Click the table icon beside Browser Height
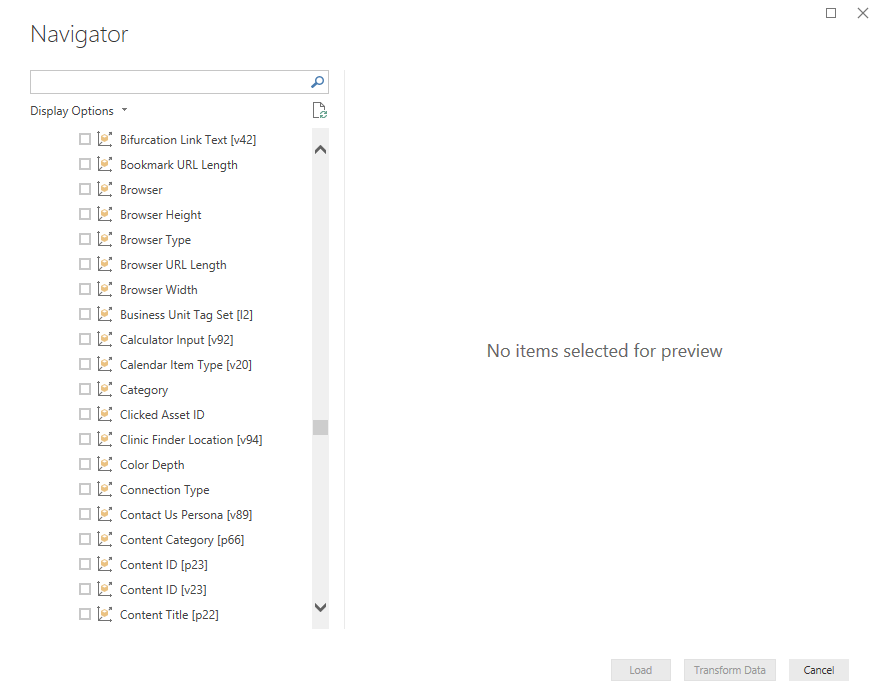This screenshot has height=699, width=879. (x=105, y=214)
